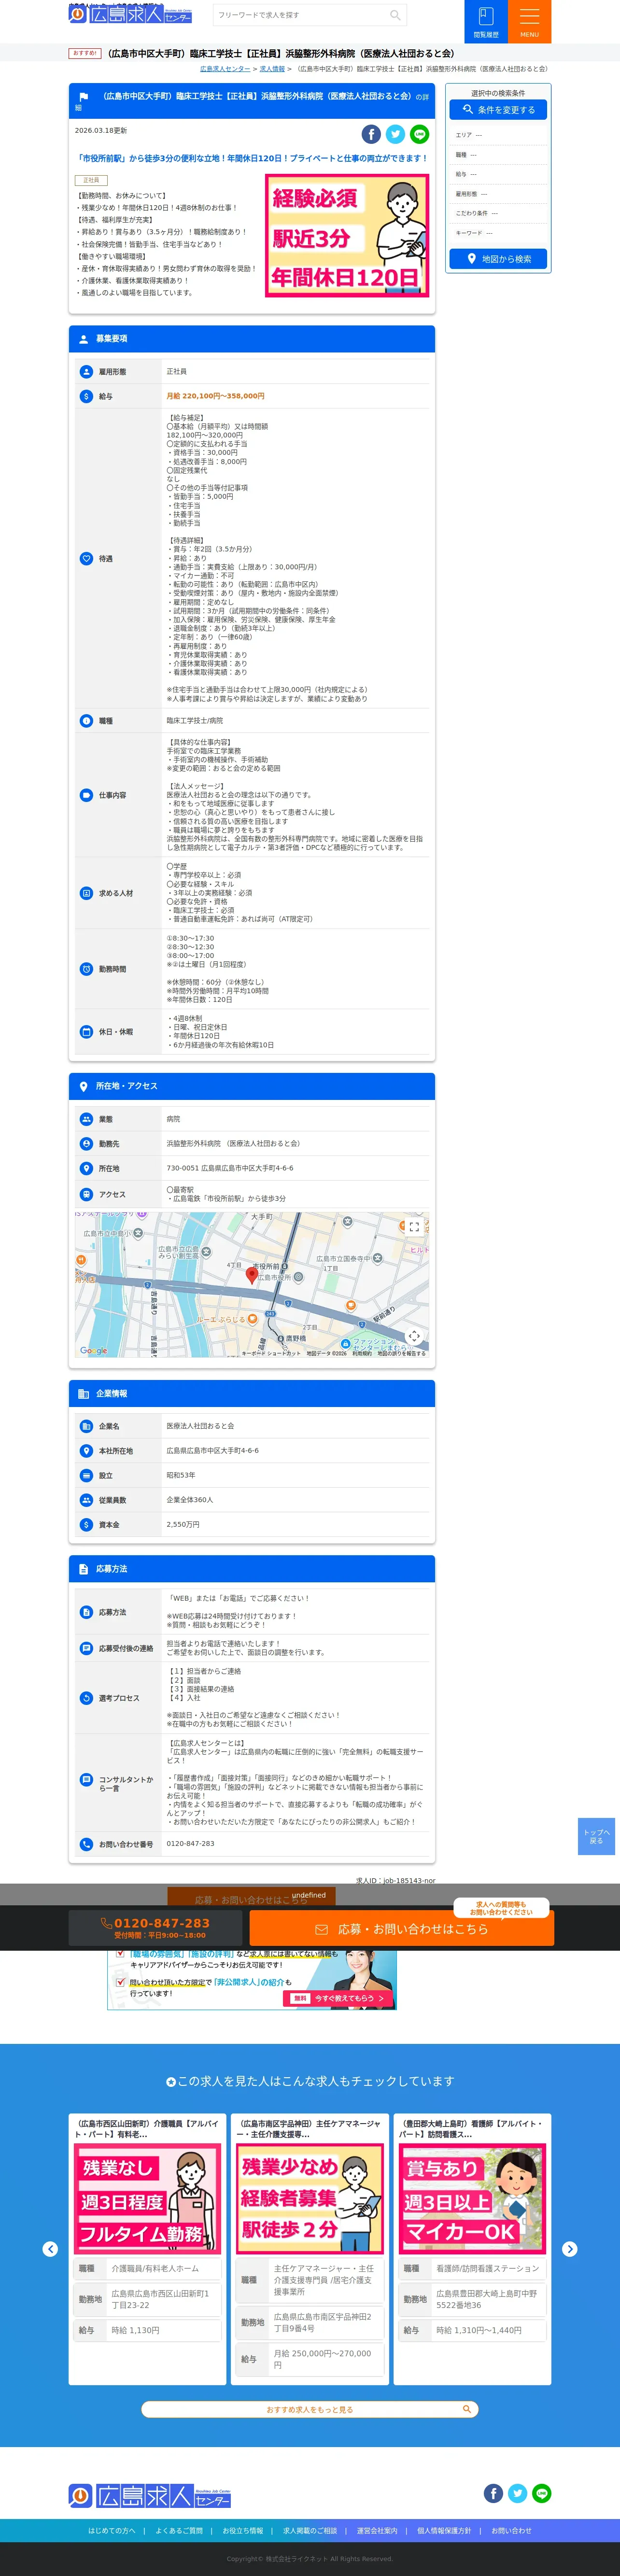
Task: Click the magnifier icon in search box
Action: [x=396, y=15]
